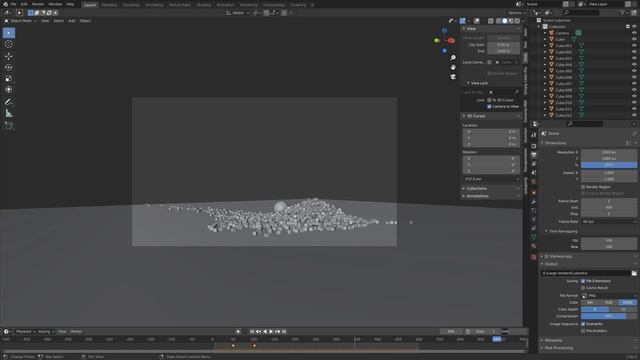Image resolution: width=640 pixels, height=360 pixels.
Task: Click the red X axis gizmo handle
Action: coord(451,40)
